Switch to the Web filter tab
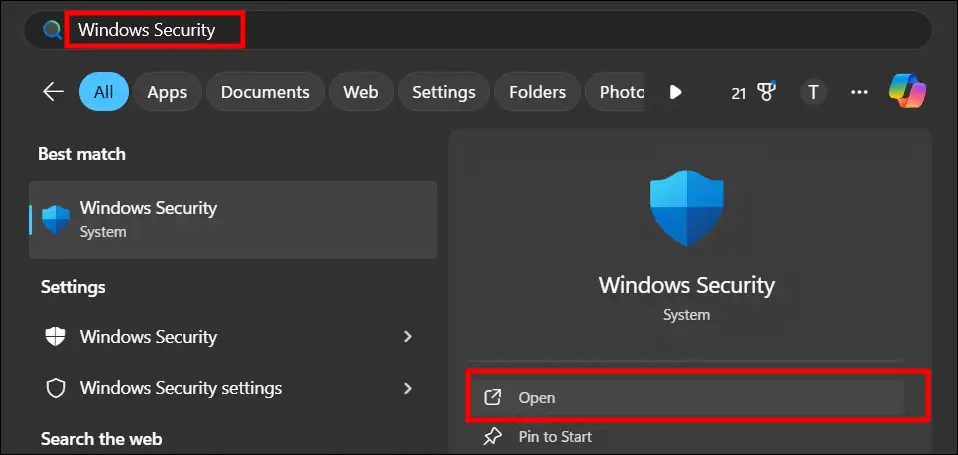958x455 pixels. tap(360, 92)
